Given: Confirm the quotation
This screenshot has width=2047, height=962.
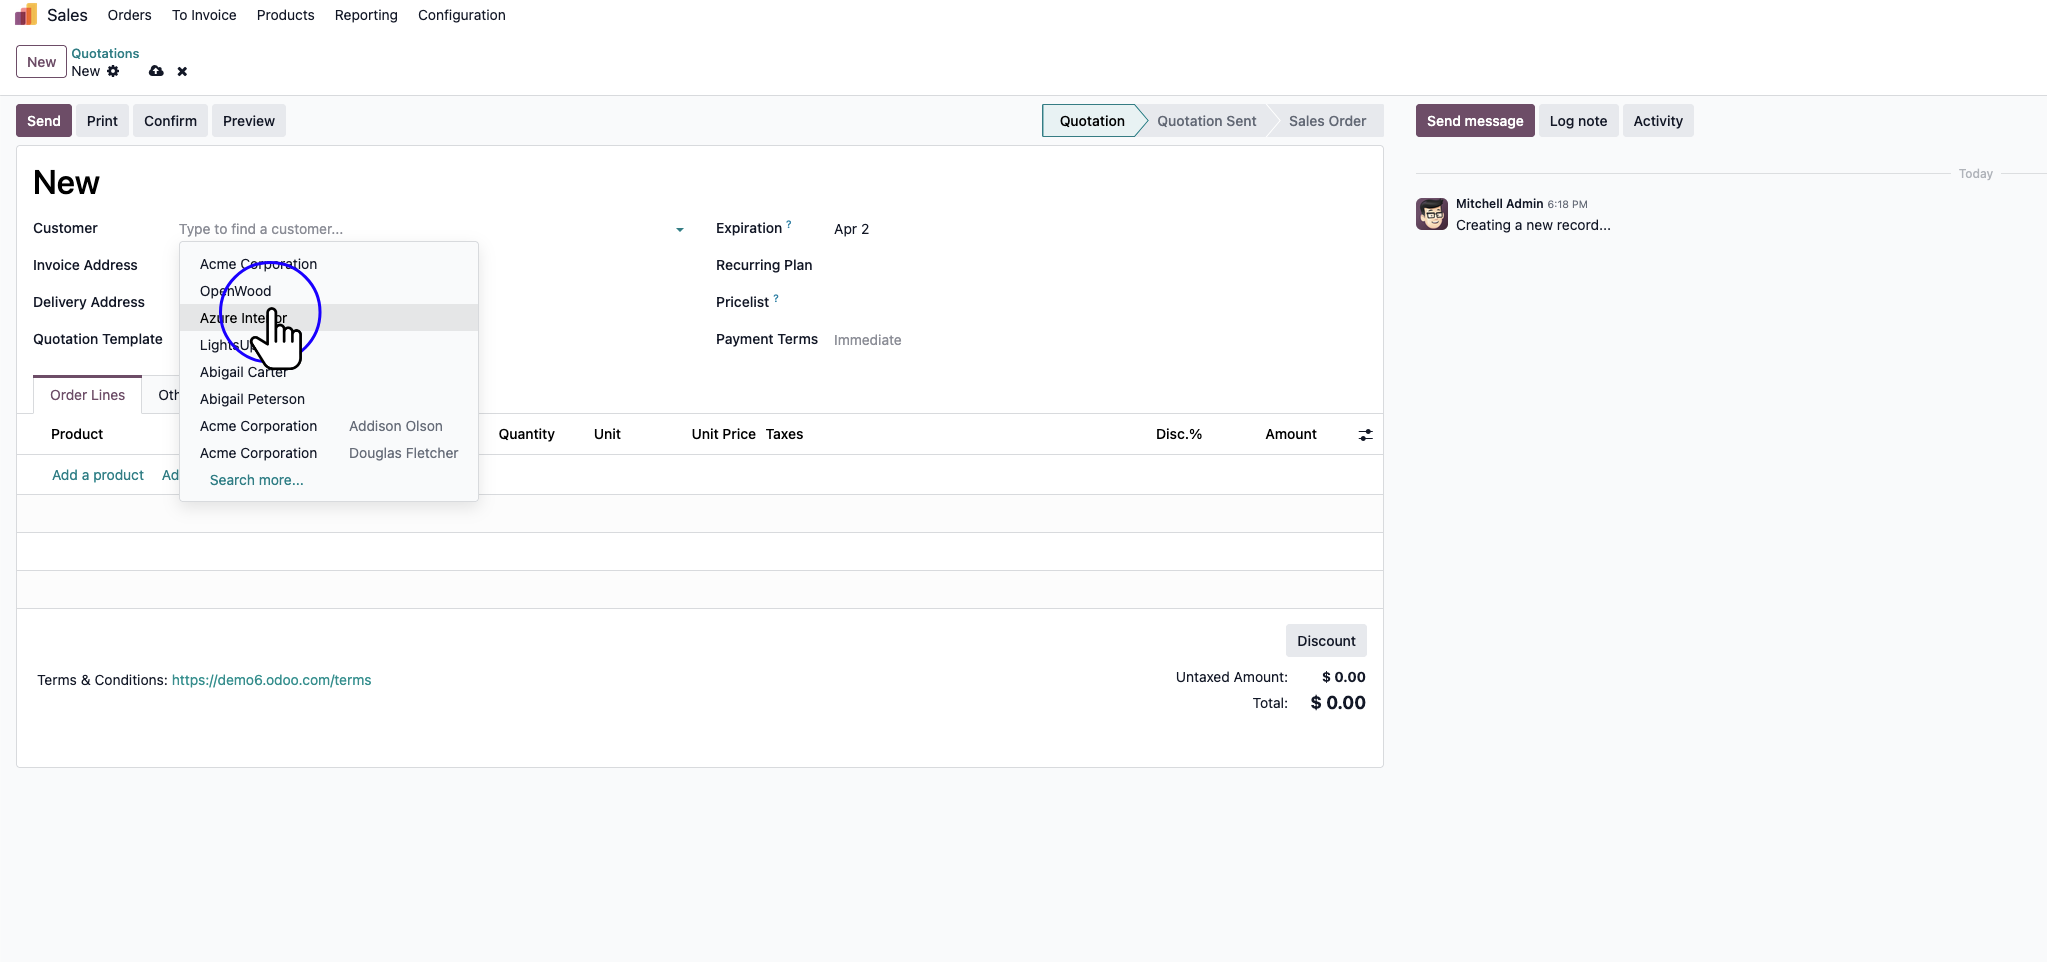Looking at the screenshot, I should pos(169,120).
